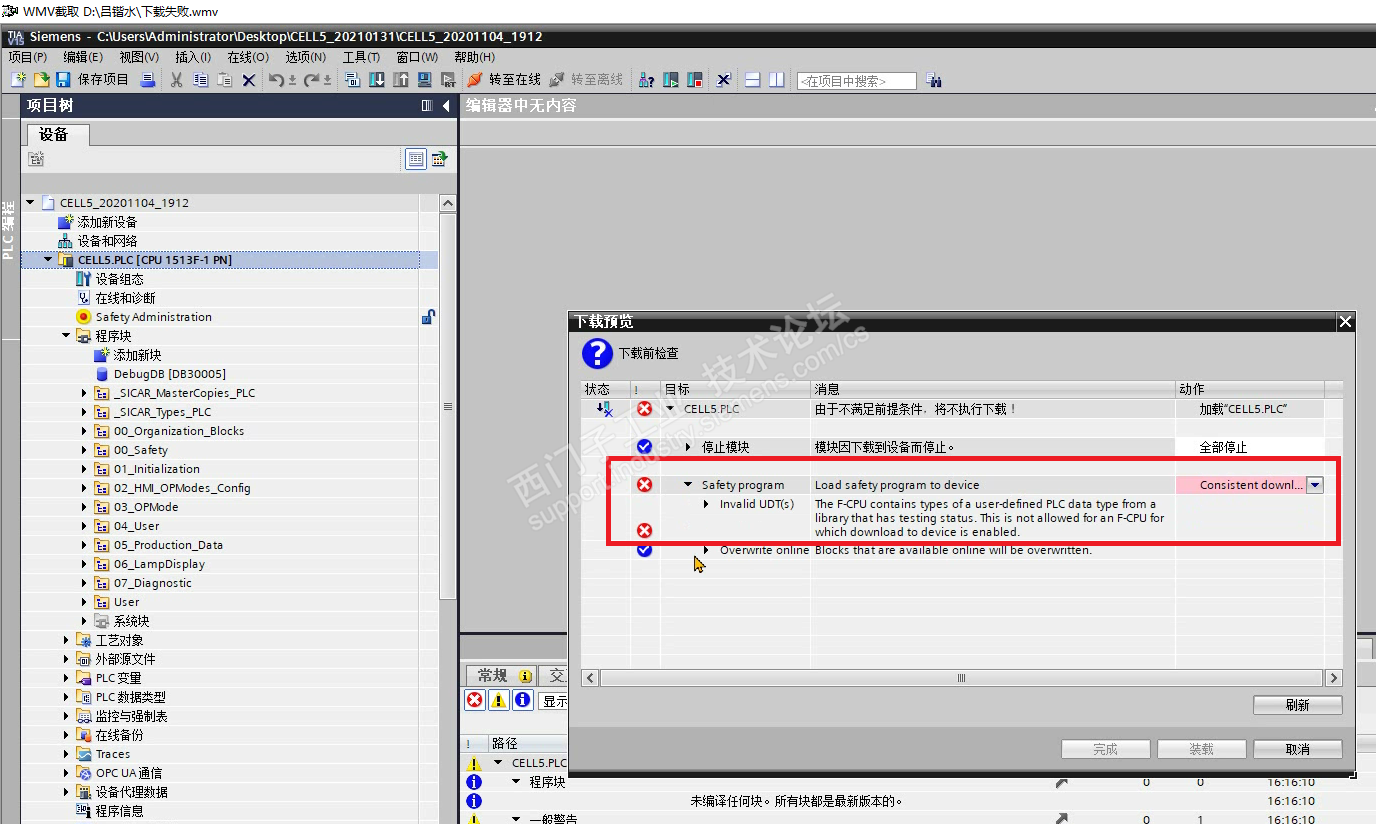Click the Start simulation toolbar icon

click(425, 80)
